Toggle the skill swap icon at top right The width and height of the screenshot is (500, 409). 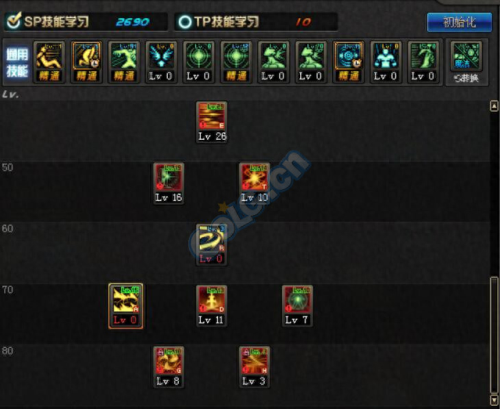coord(466,62)
